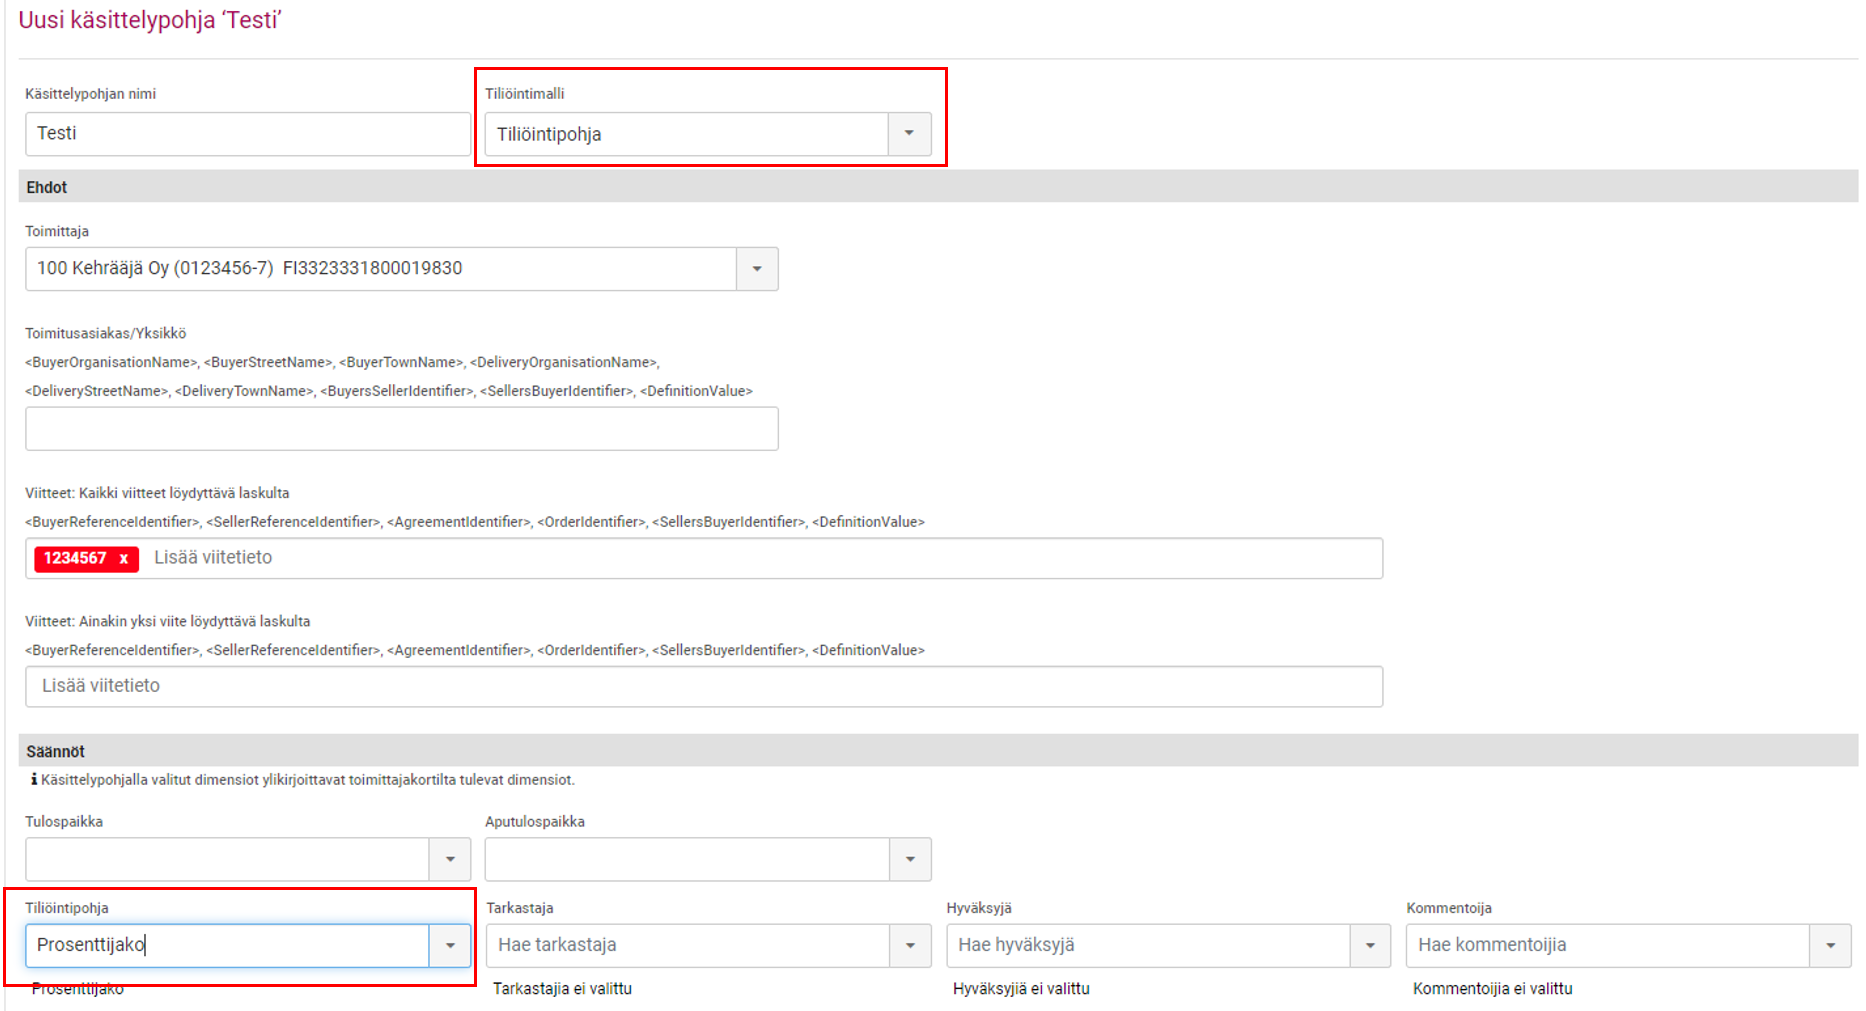Expand the Tarkastaja dropdown arrow
Screen dimensions: 1866x1011
coord(910,945)
